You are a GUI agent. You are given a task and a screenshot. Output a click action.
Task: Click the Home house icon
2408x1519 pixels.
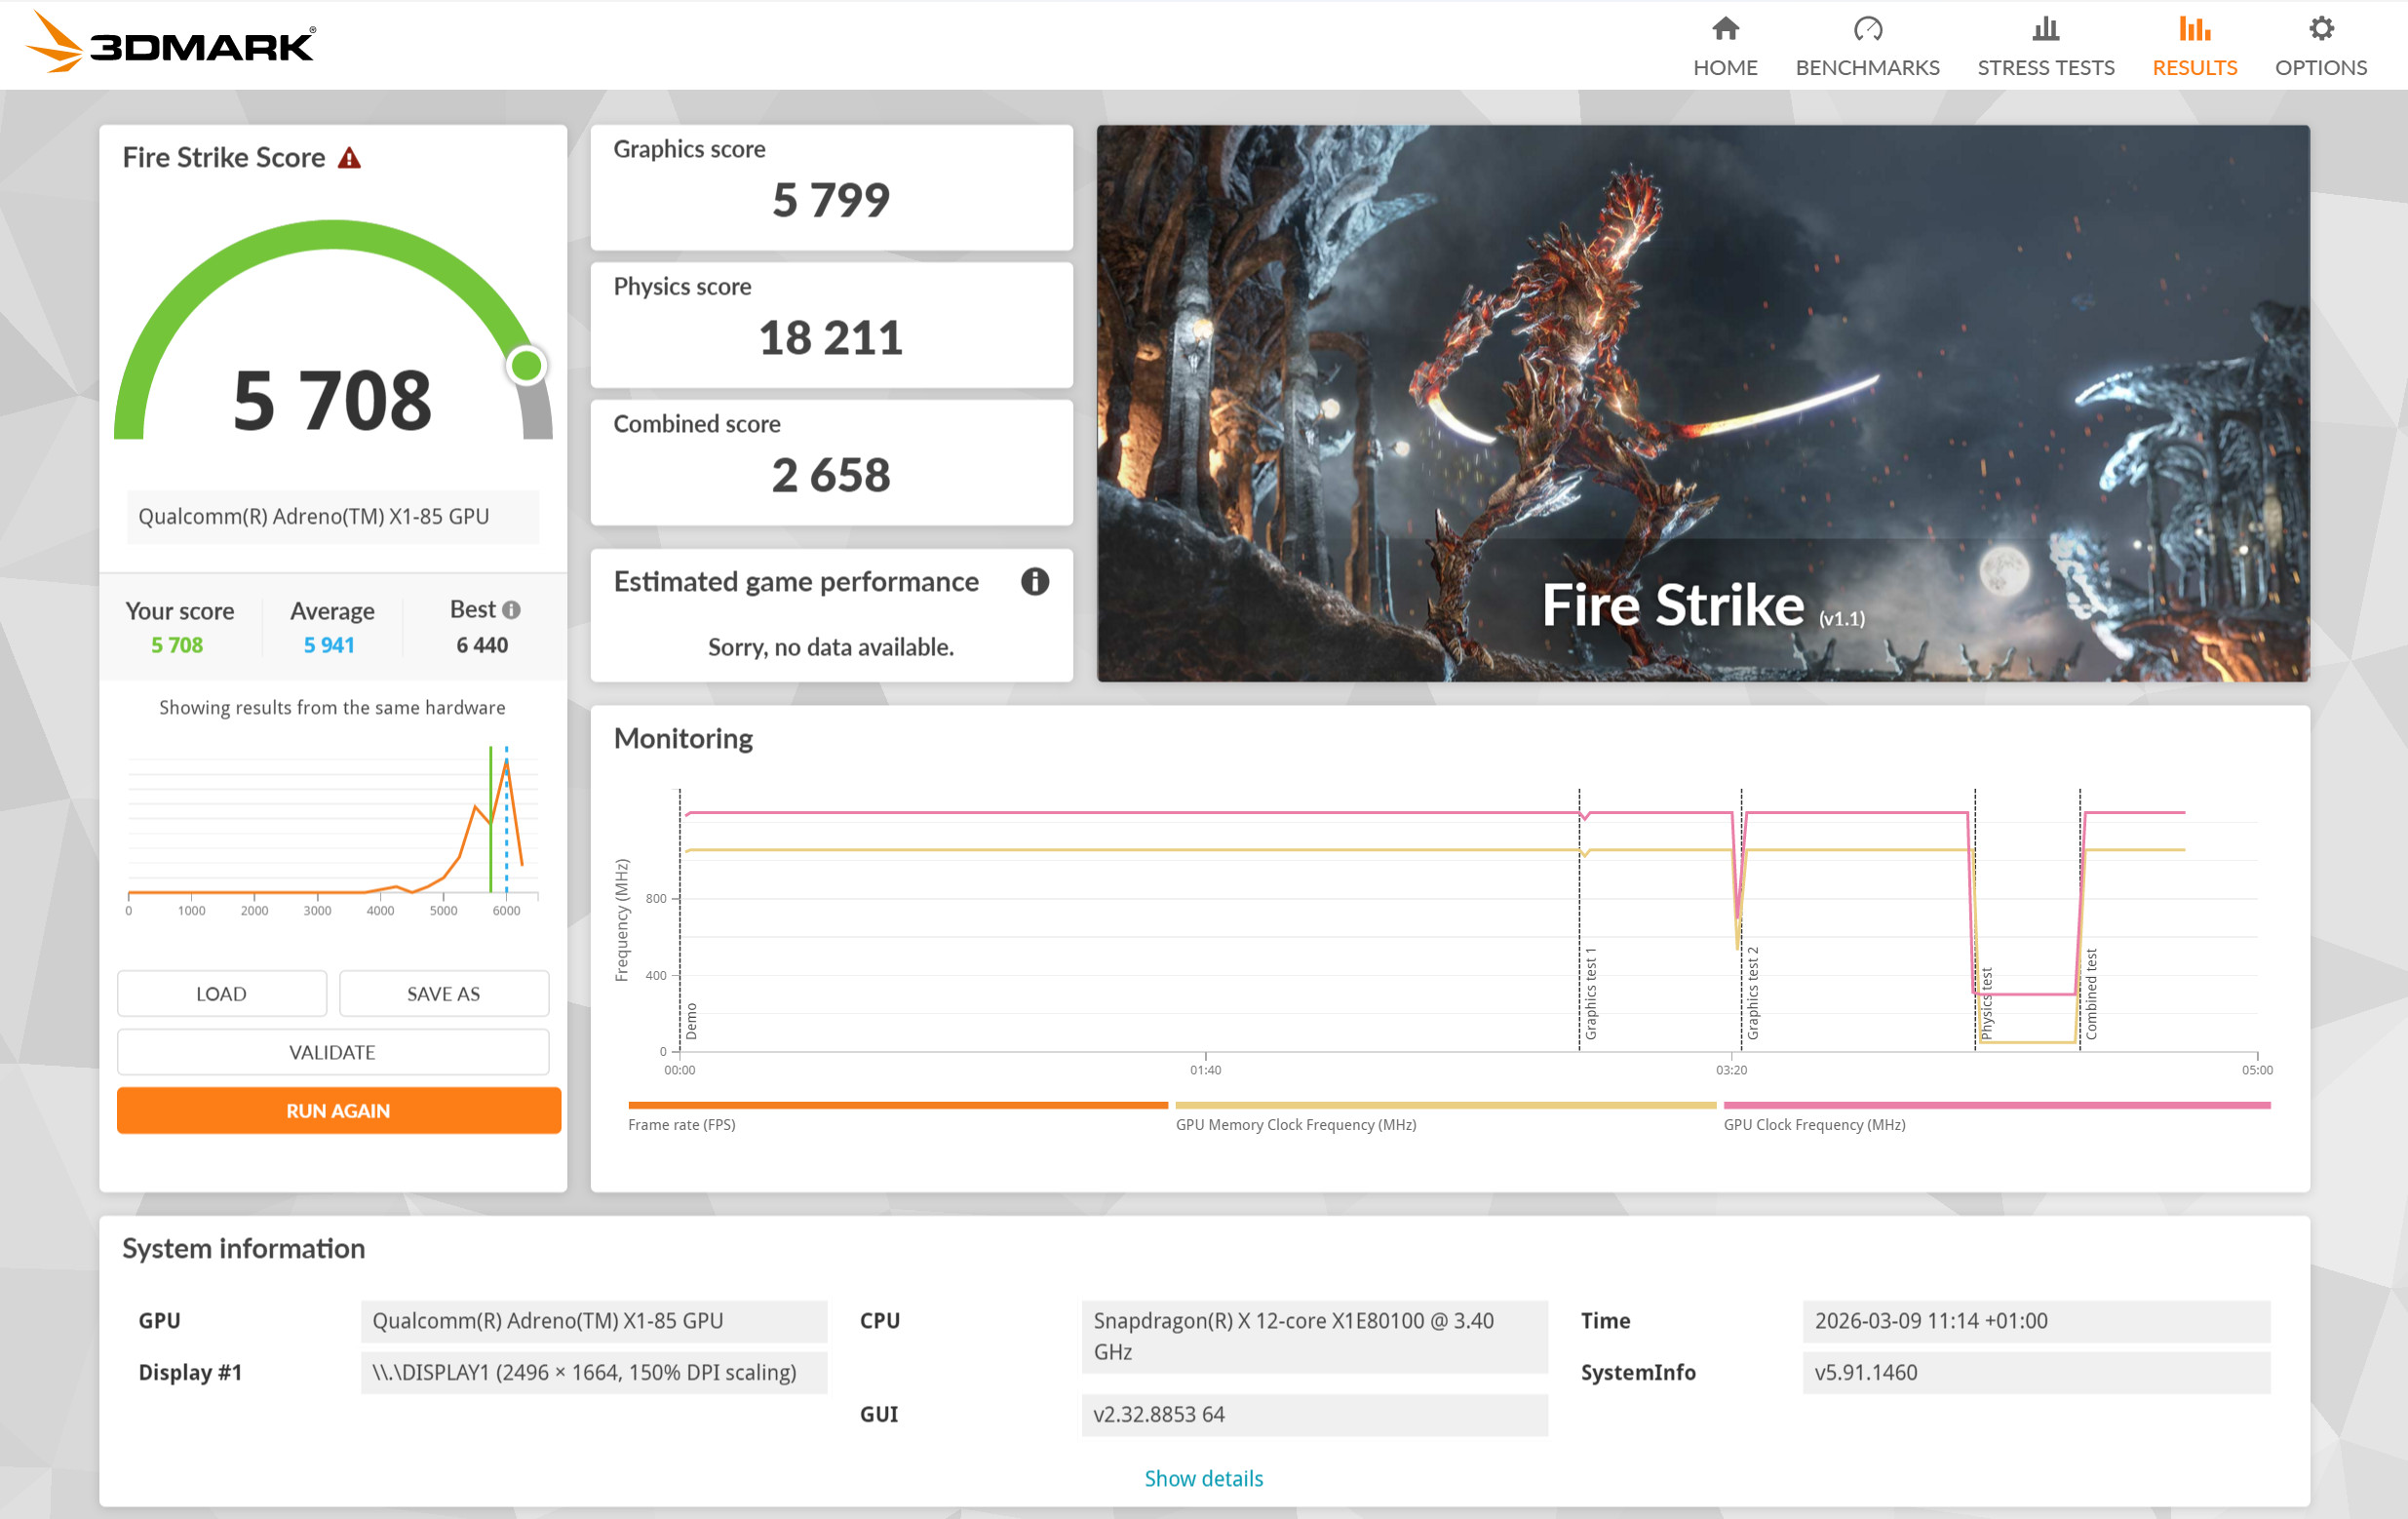tap(1725, 29)
